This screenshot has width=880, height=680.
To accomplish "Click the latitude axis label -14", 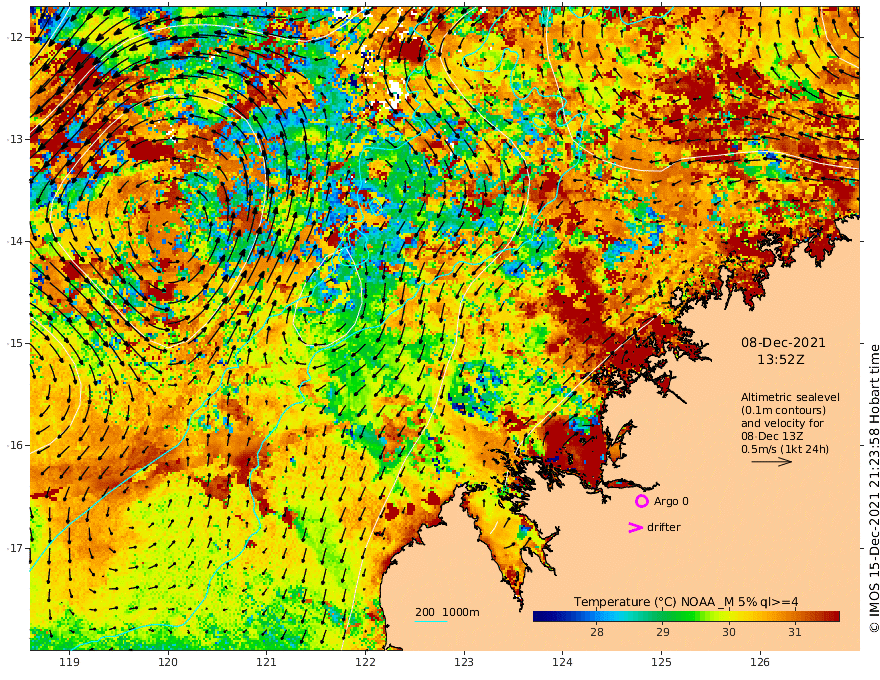I will [15, 241].
